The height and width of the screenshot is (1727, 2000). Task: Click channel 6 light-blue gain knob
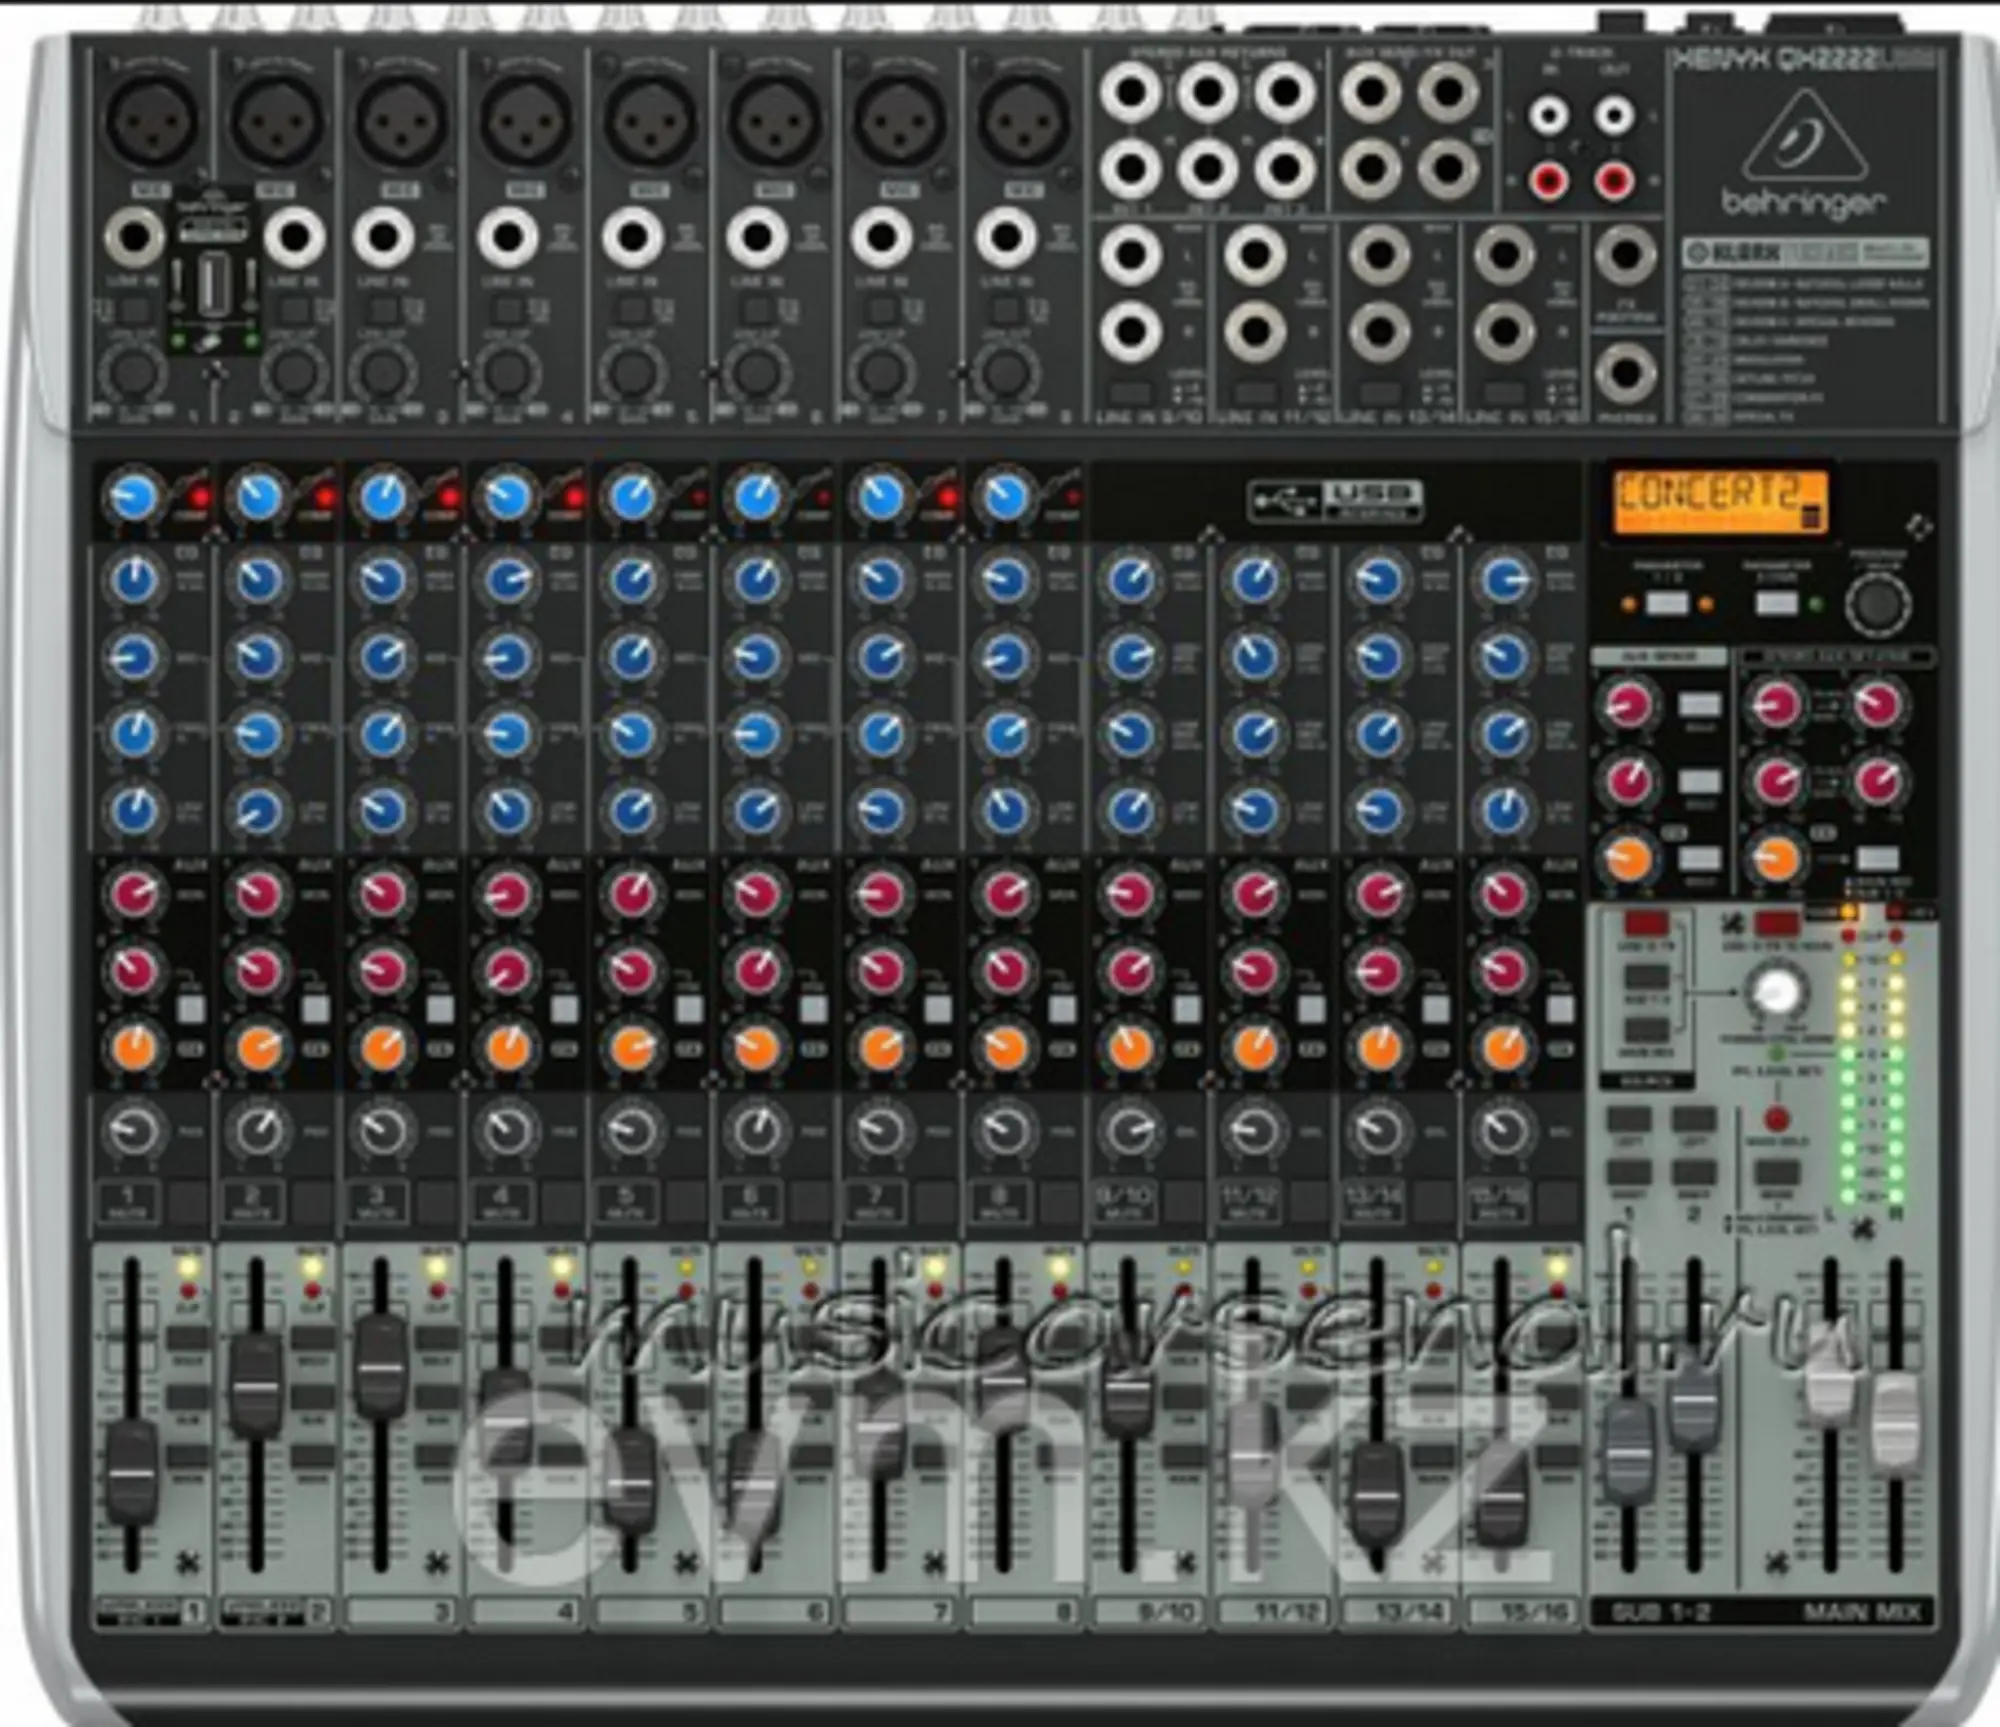click(757, 497)
